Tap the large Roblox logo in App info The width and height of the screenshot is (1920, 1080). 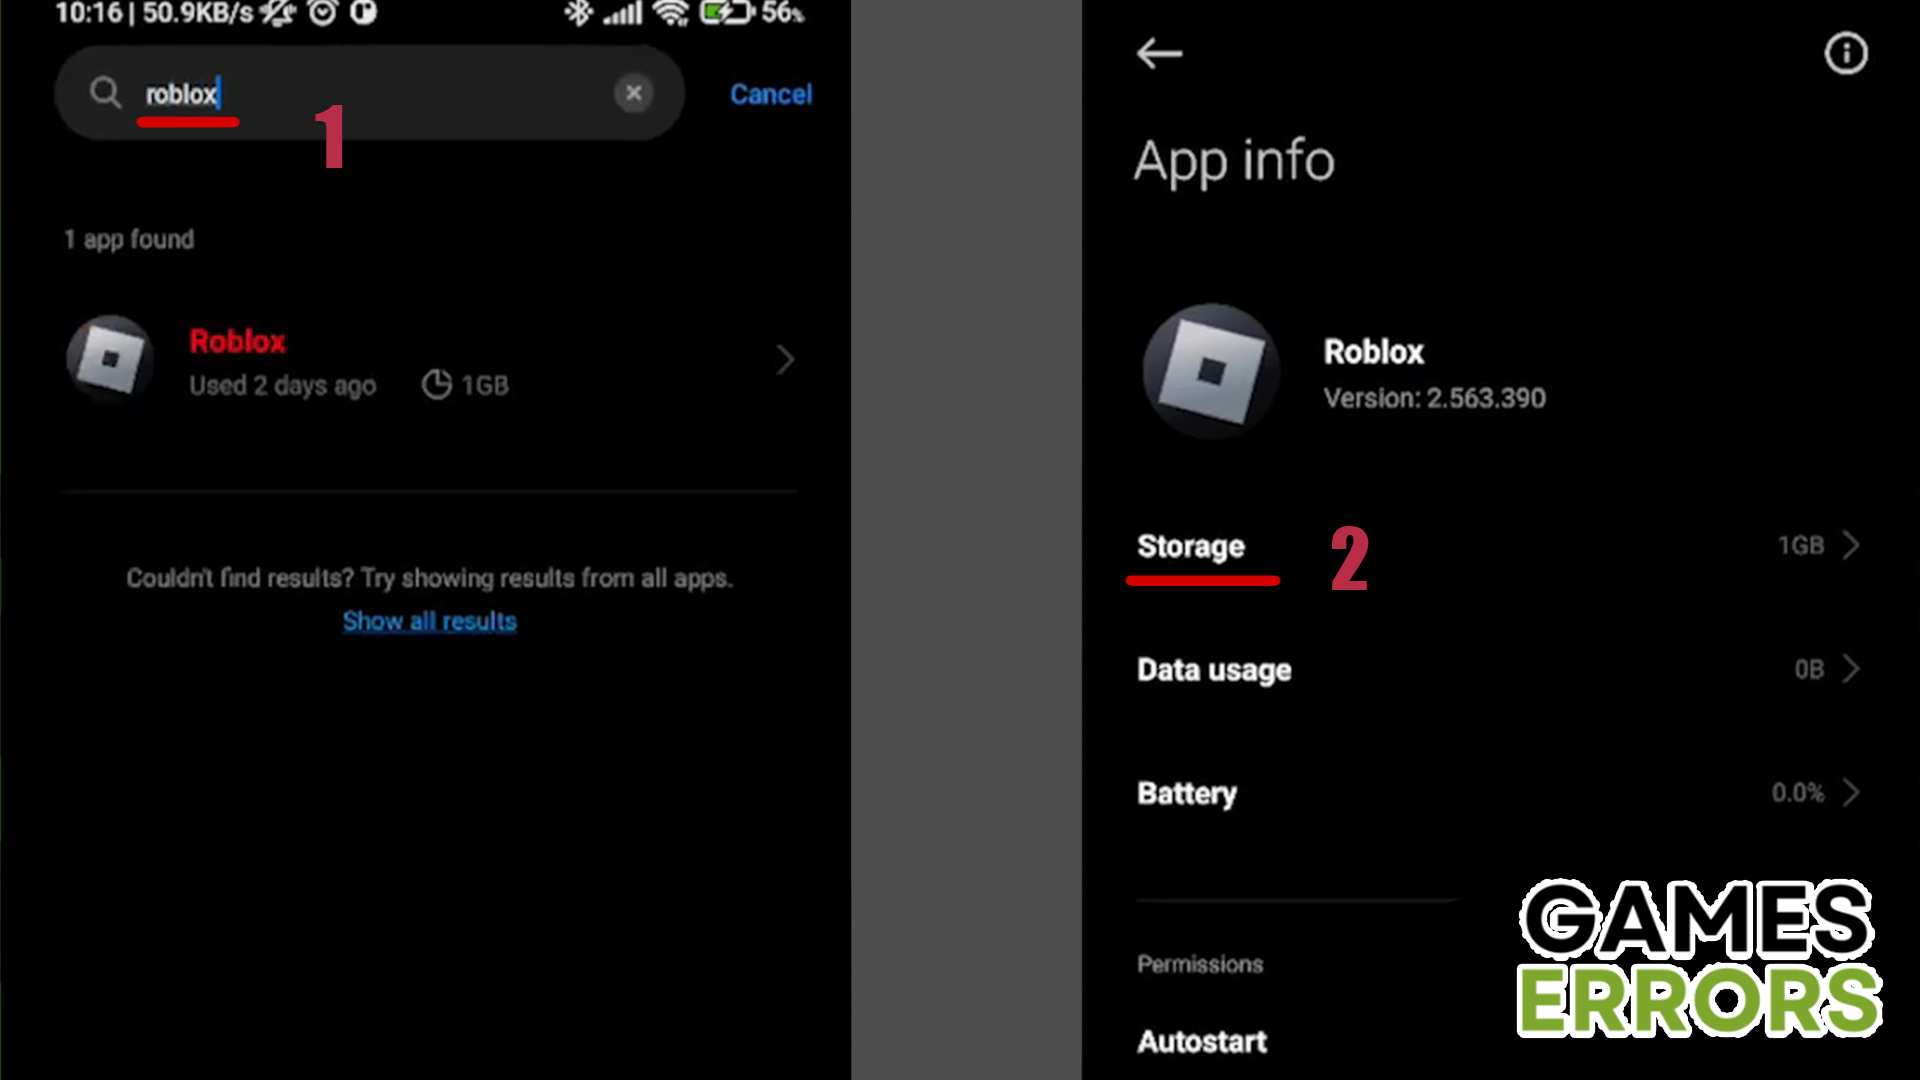[1211, 371]
